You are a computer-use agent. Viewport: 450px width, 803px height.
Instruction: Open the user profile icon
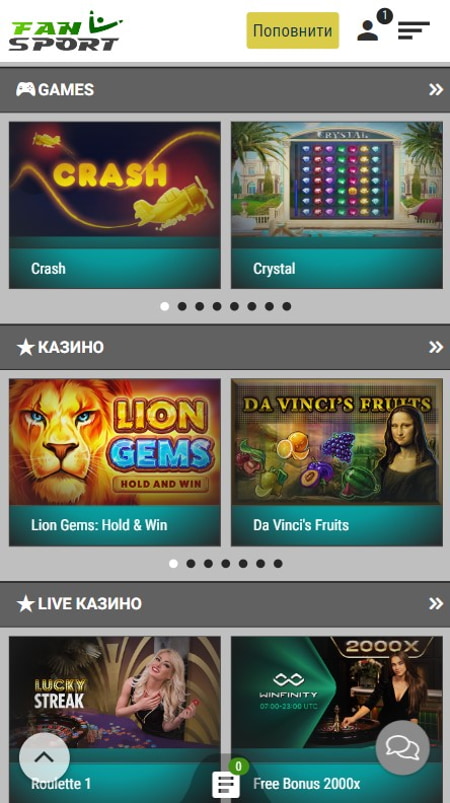(x=368, y=30)
